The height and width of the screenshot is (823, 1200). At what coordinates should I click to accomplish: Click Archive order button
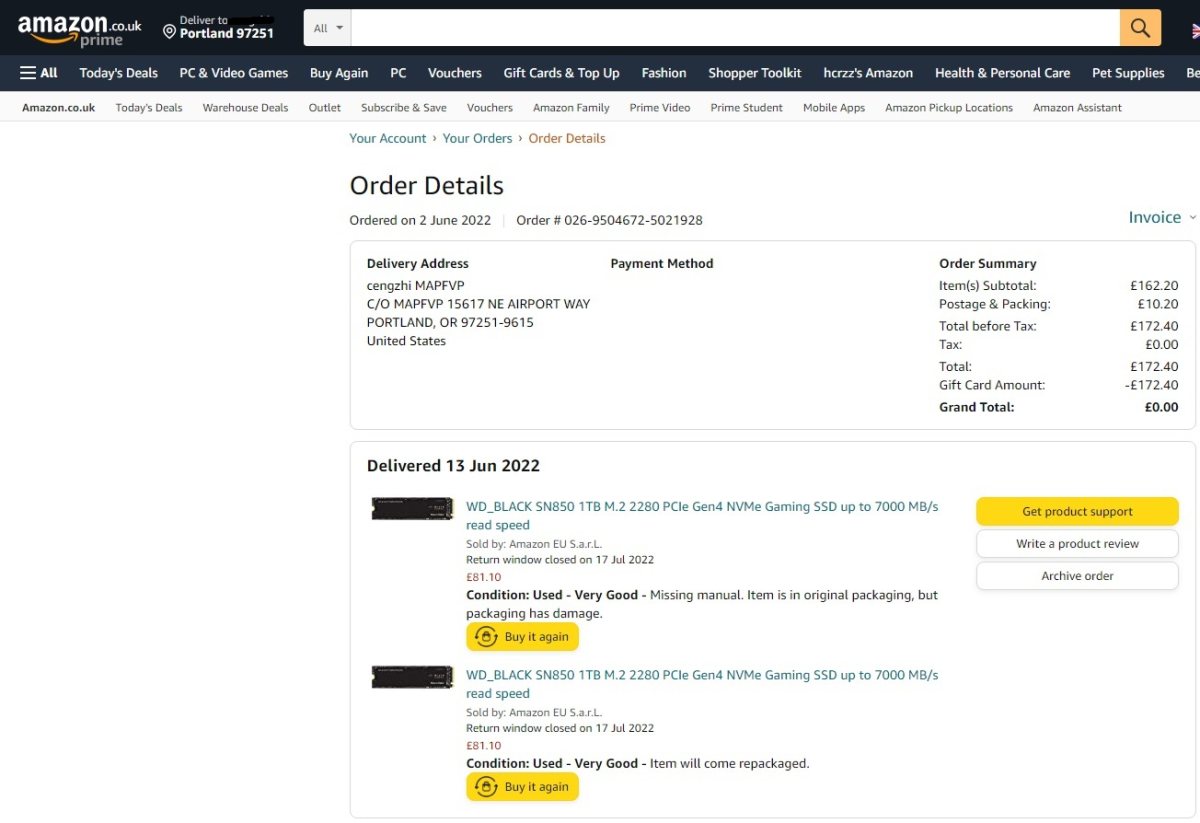[1077, 576]
